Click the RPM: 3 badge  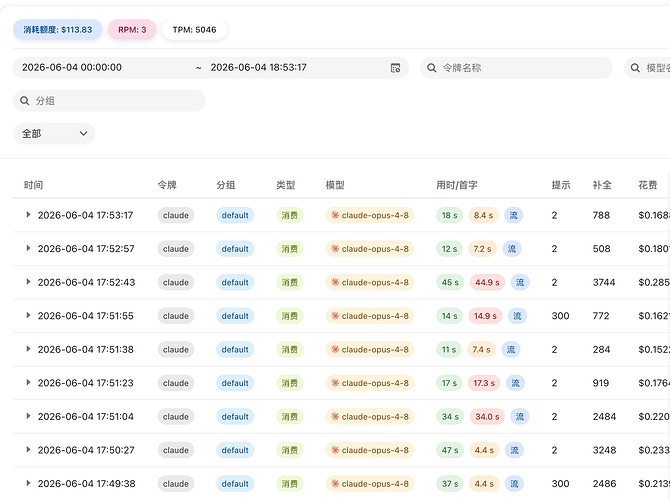tap(132, 30)
